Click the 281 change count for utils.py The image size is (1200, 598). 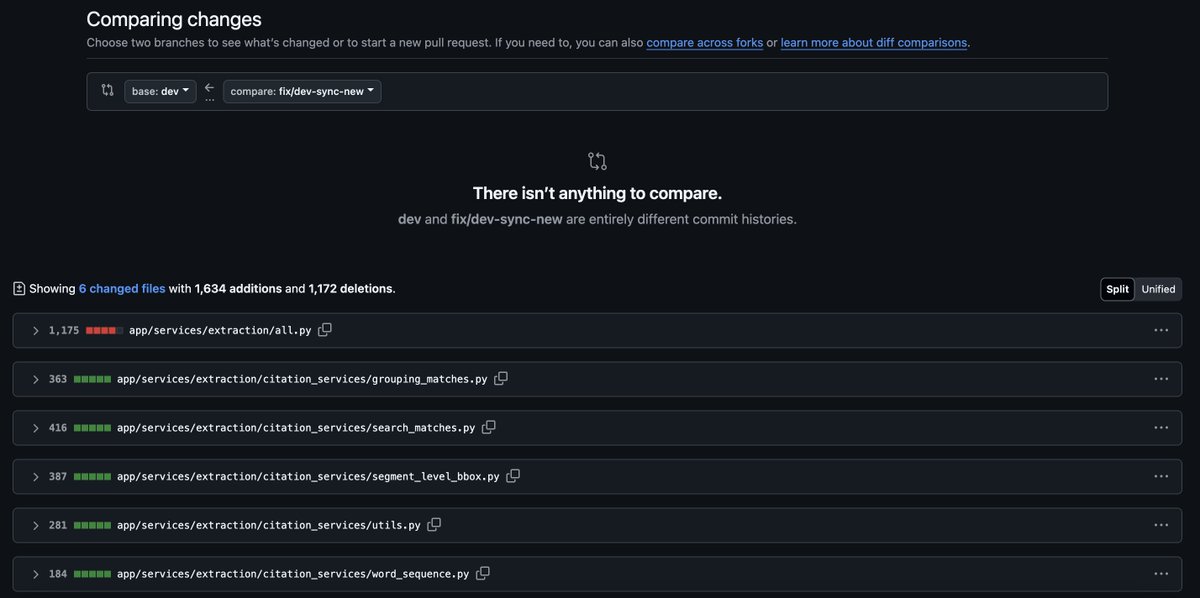(58, 525)
